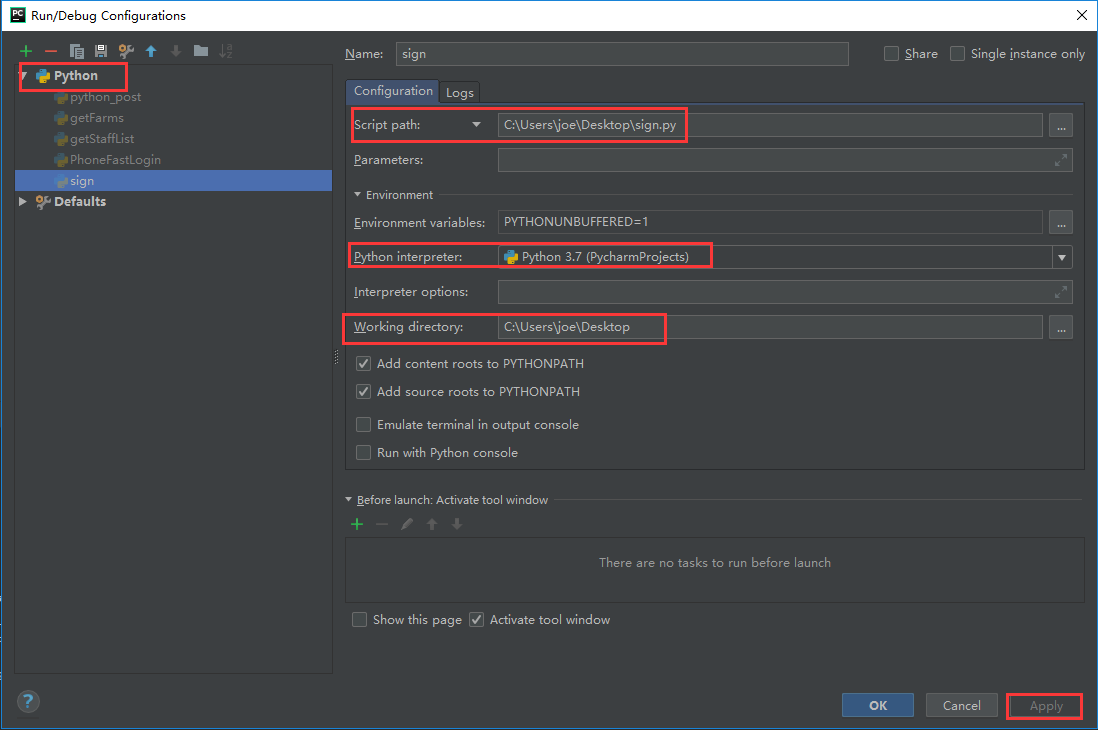
Task: Select the sign configuration
Action: point(173,181)
